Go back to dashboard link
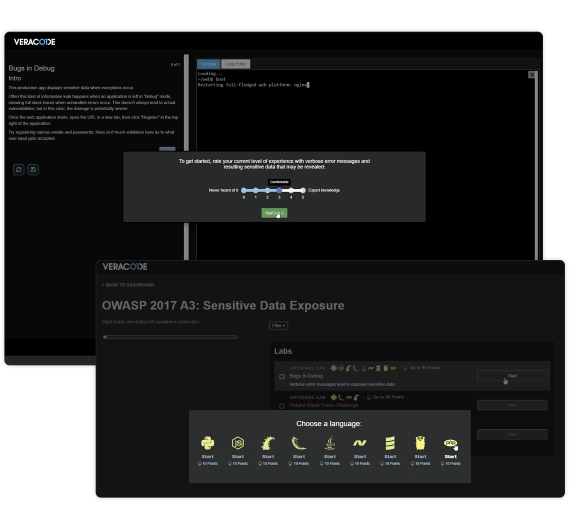570x528 pixels. point(128,285)
